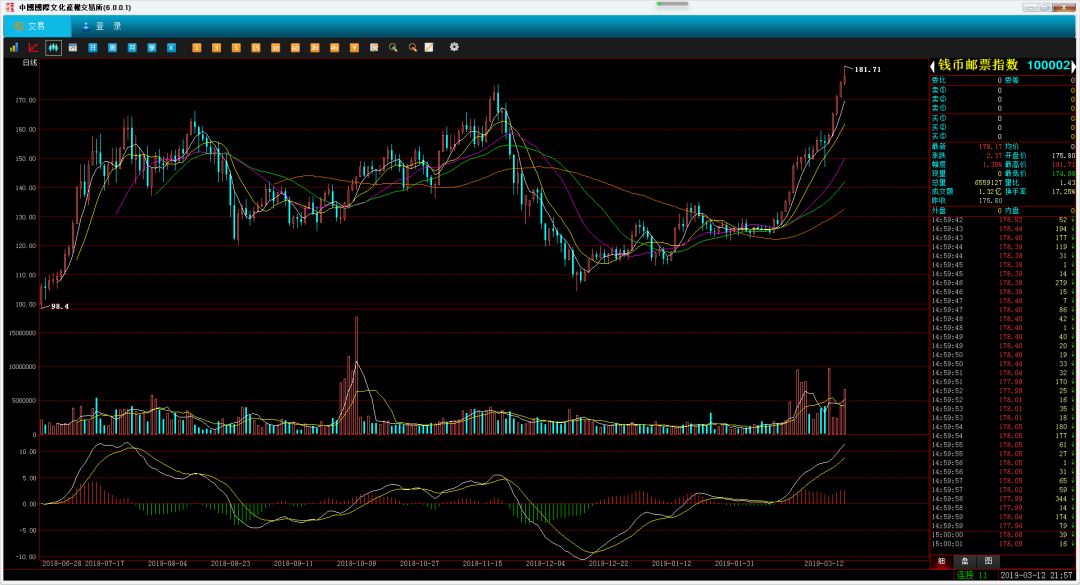Click the blue X period button
This screenshot has width=1080, height=585.
(172, 48)
